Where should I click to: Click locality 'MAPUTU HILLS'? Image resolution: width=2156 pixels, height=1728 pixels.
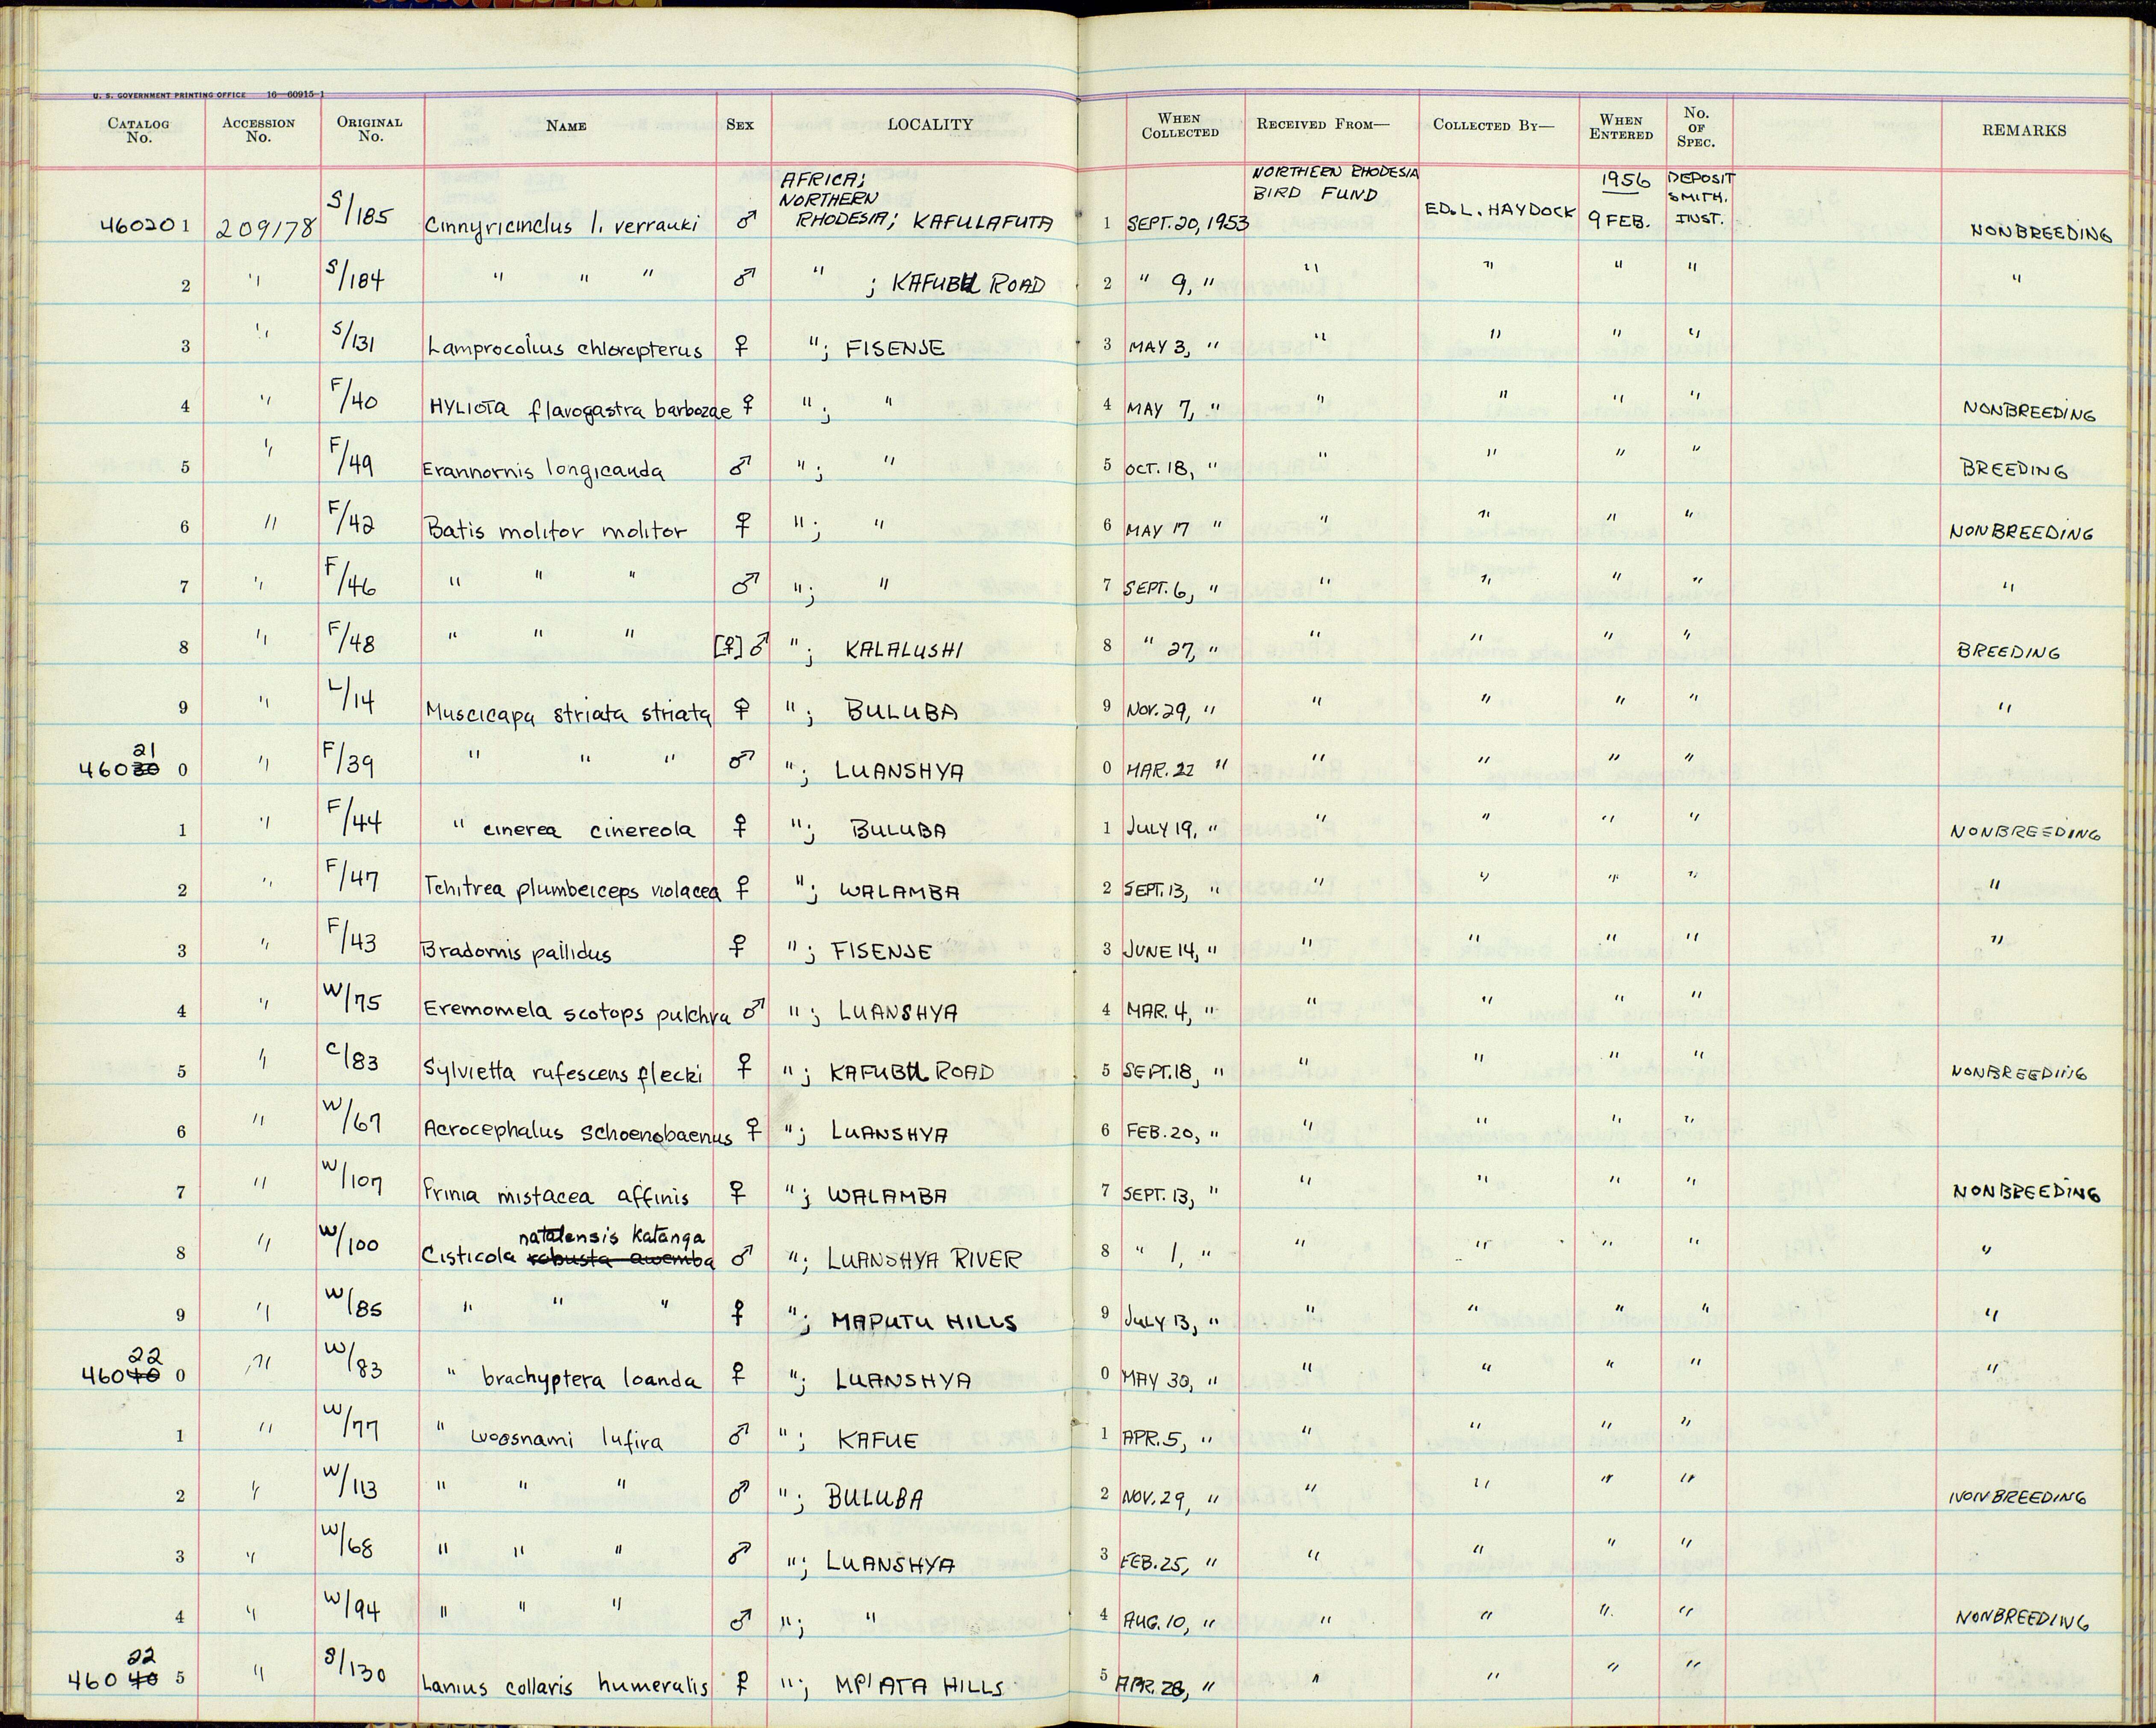924,1322
